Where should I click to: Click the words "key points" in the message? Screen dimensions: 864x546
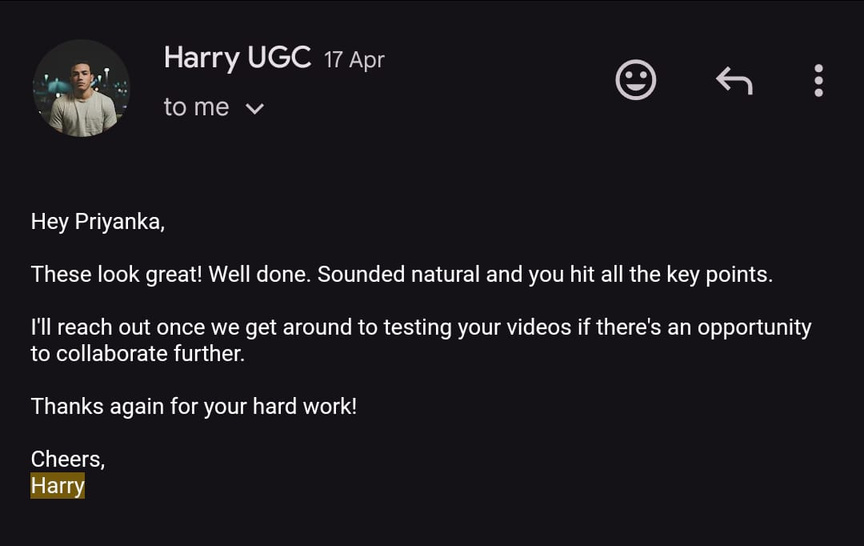[721, 274]
